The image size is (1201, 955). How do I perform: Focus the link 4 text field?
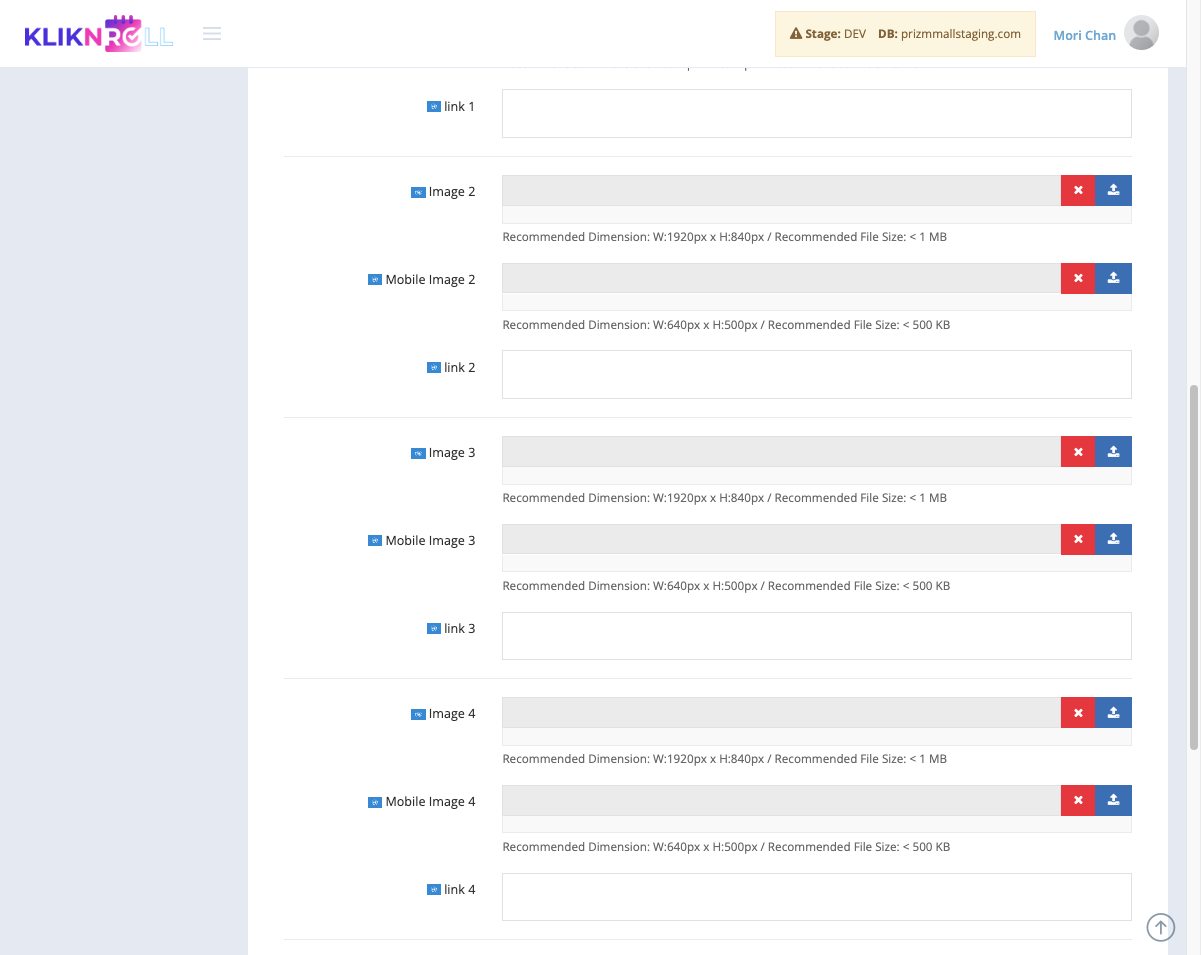pos(817,897)
